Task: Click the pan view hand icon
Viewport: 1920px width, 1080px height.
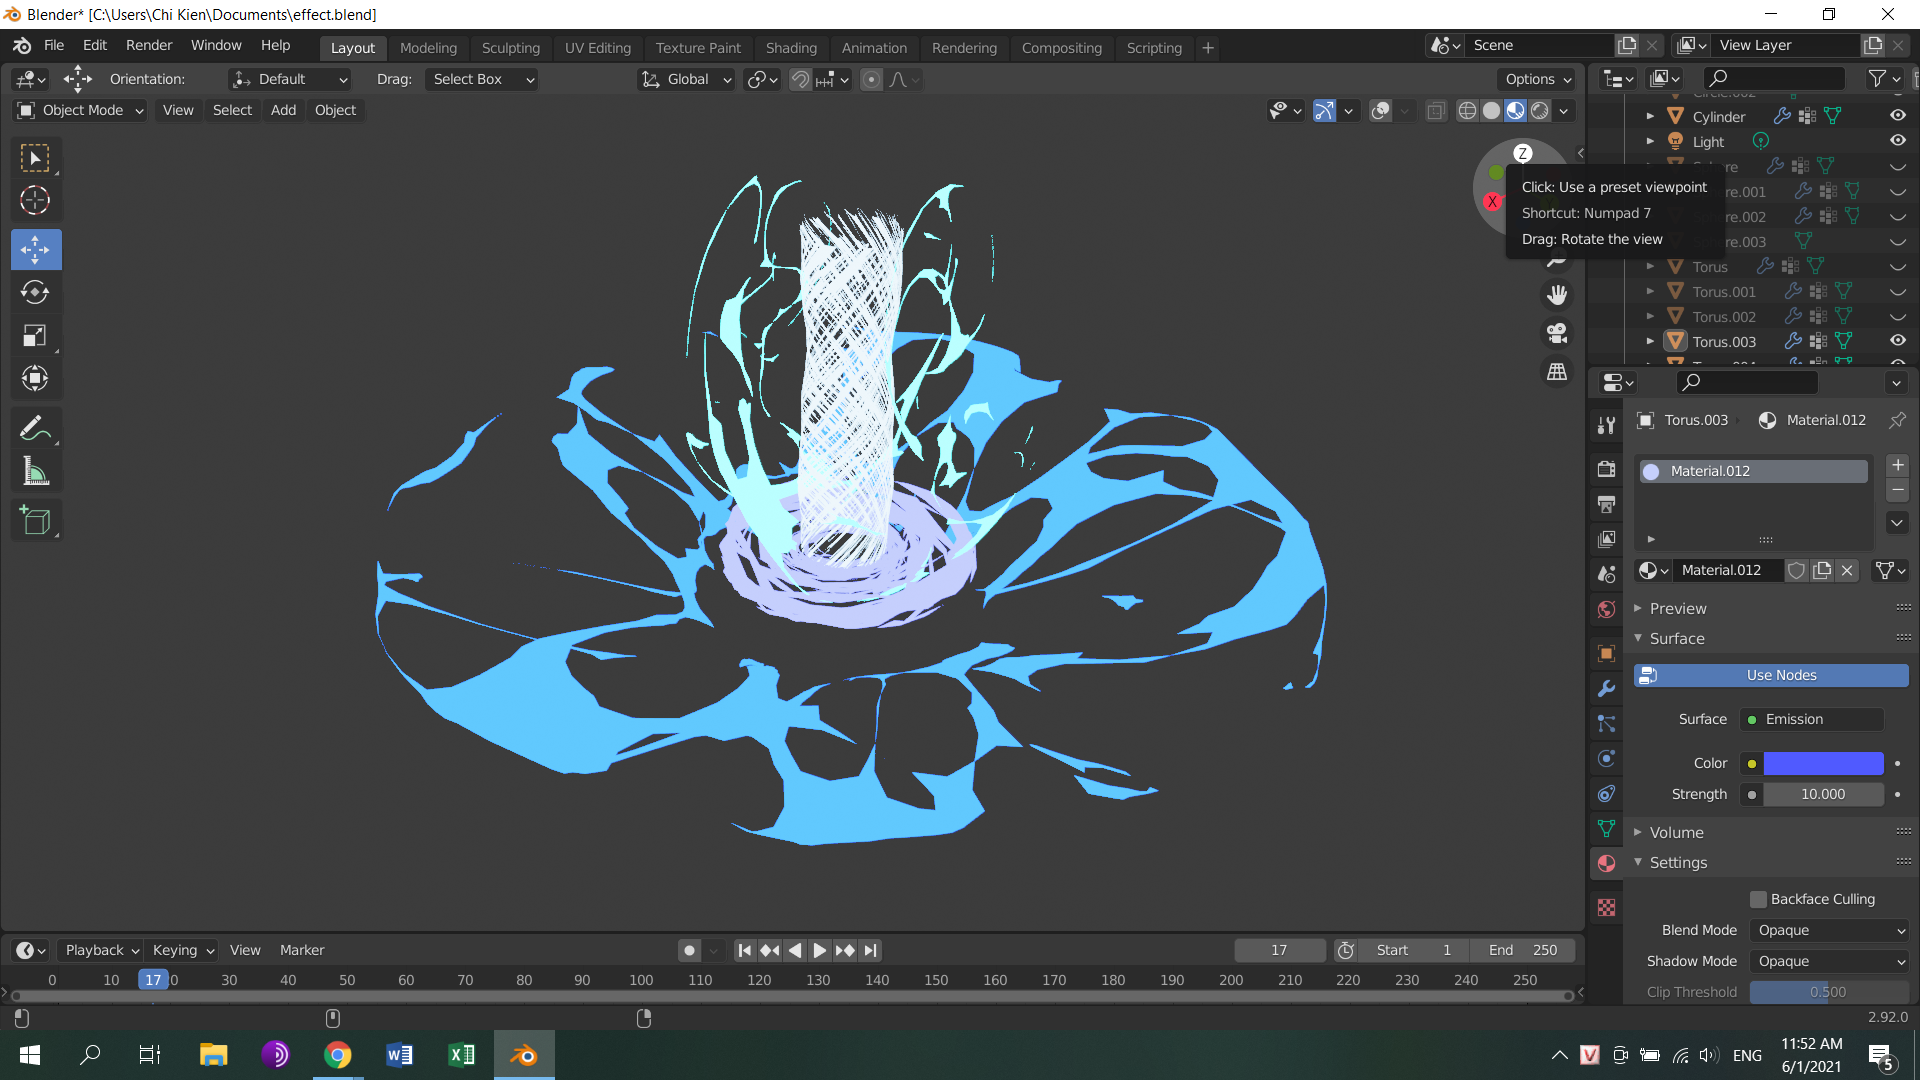Action: [x=1557, y=295]
